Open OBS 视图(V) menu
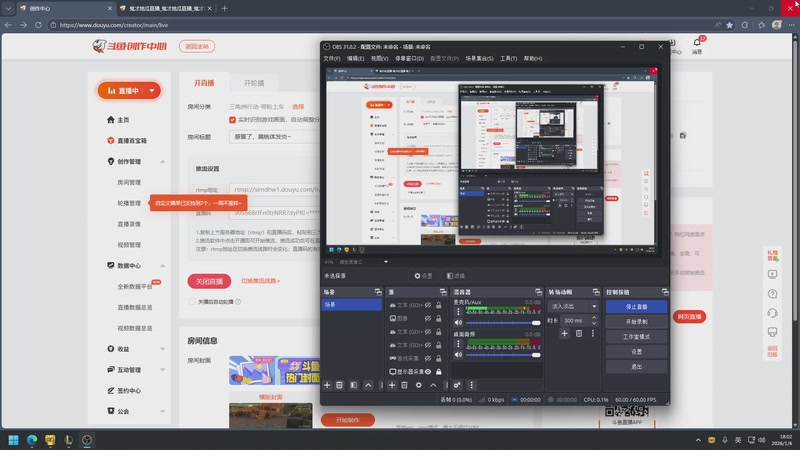 [x=379, y=59]
